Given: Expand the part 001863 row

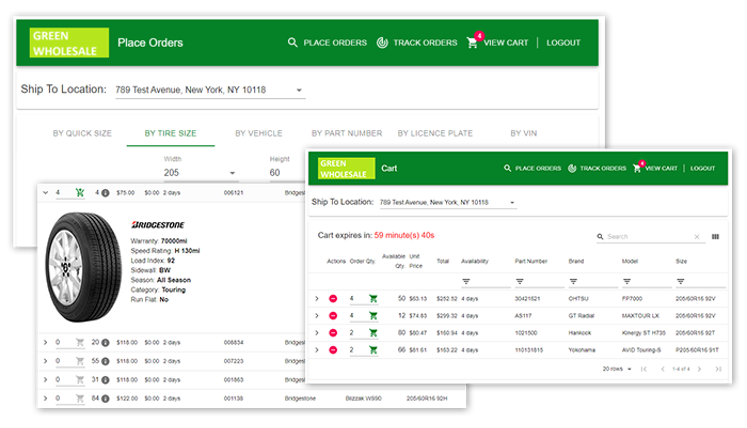Looking at the screenshot, I should 45,380.
